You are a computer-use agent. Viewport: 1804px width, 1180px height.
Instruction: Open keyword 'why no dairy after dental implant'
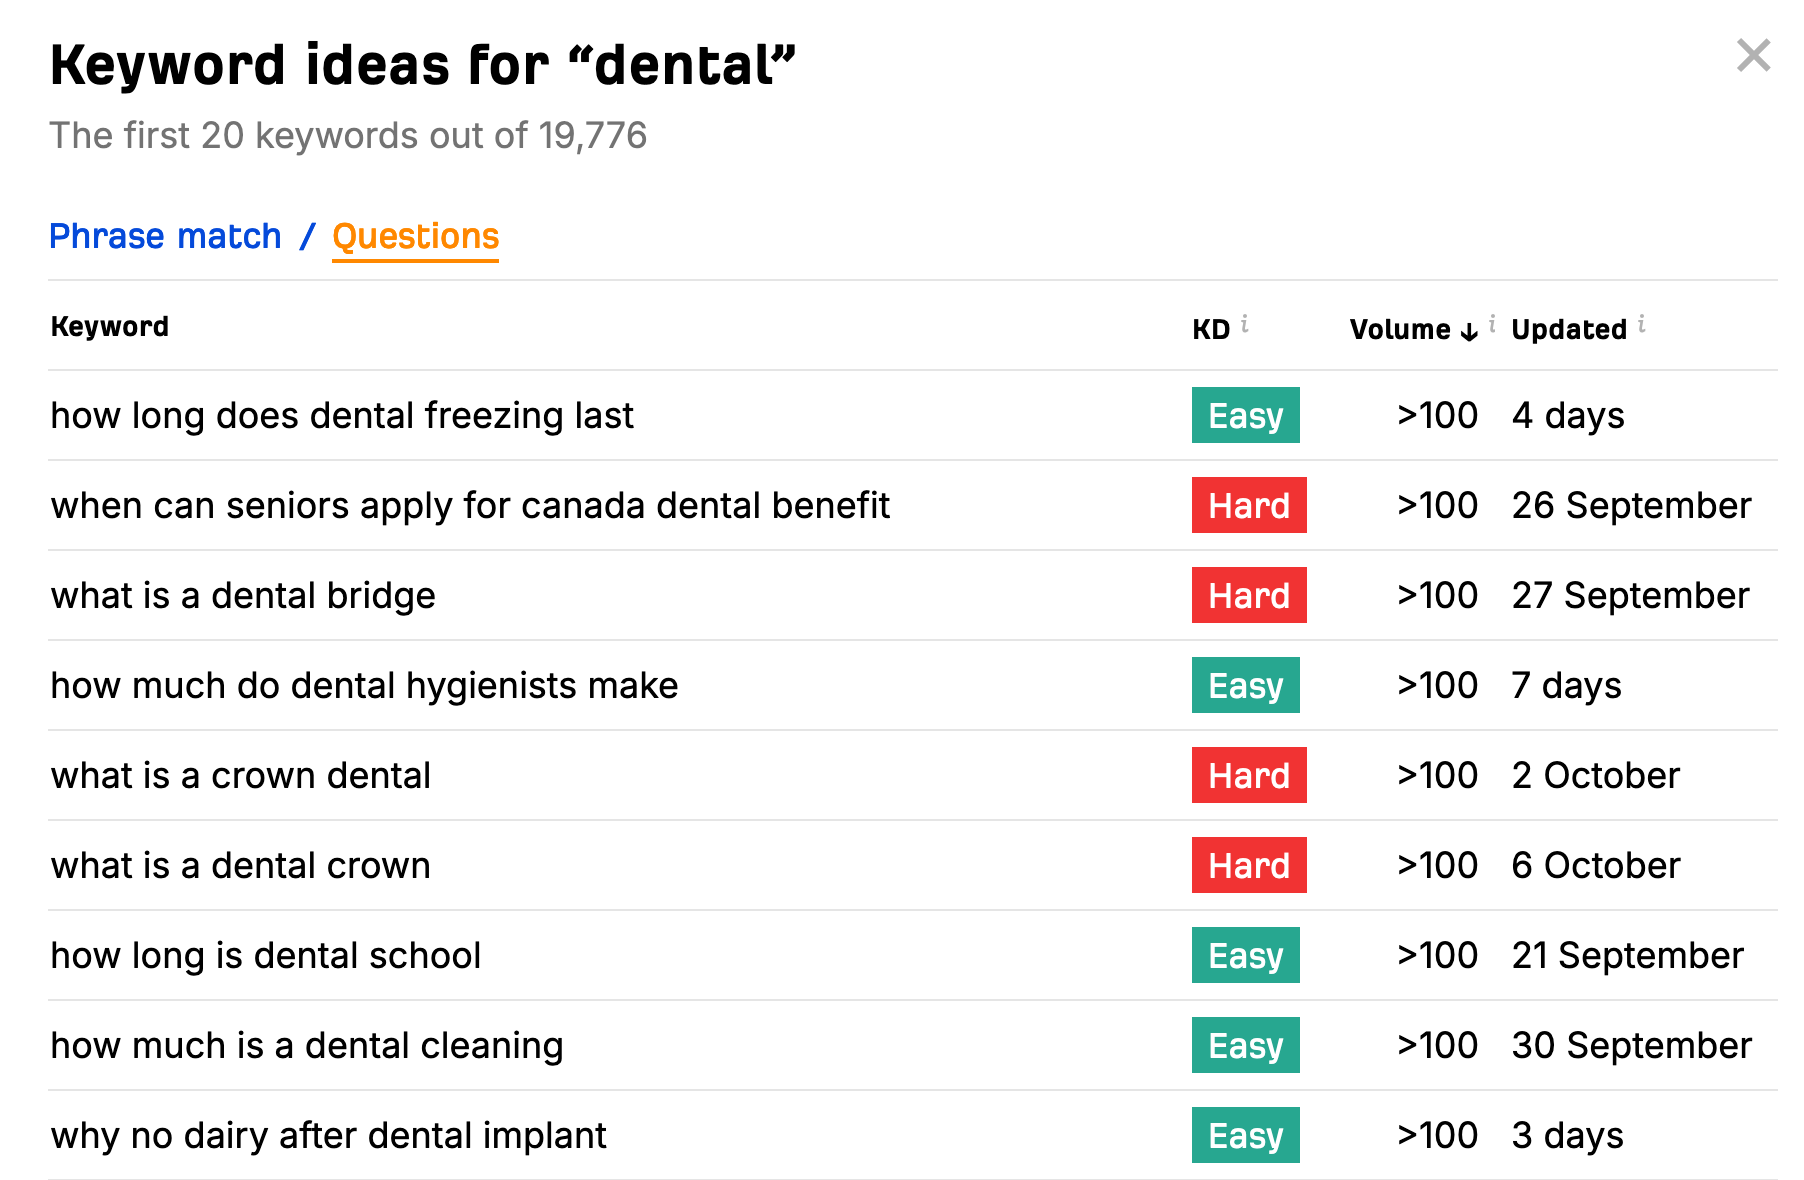pos(328,1136)
